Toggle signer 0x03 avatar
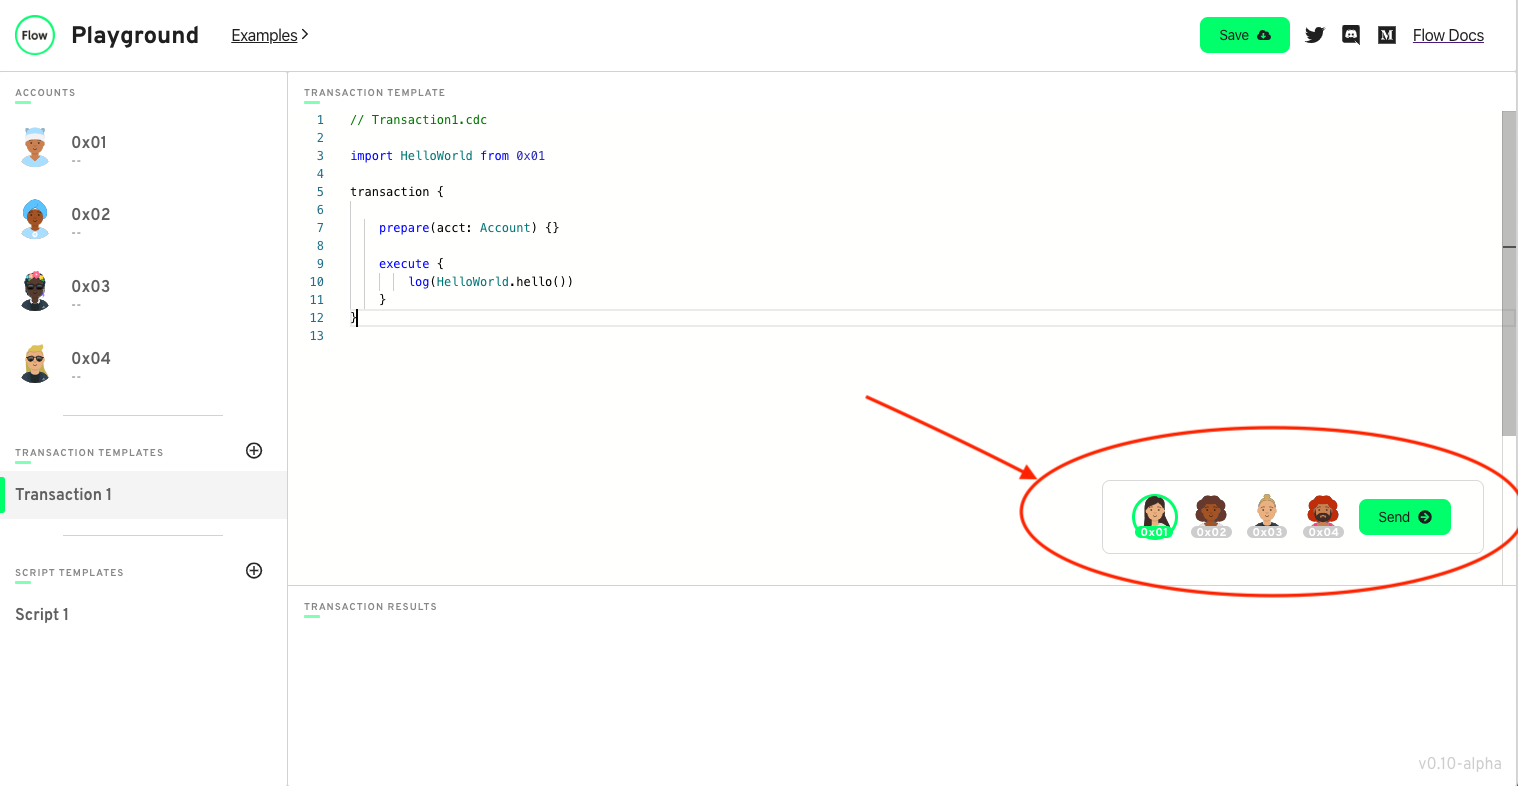The height and width of the screenshot is (786, 1518). click(x=1267, y=516)
